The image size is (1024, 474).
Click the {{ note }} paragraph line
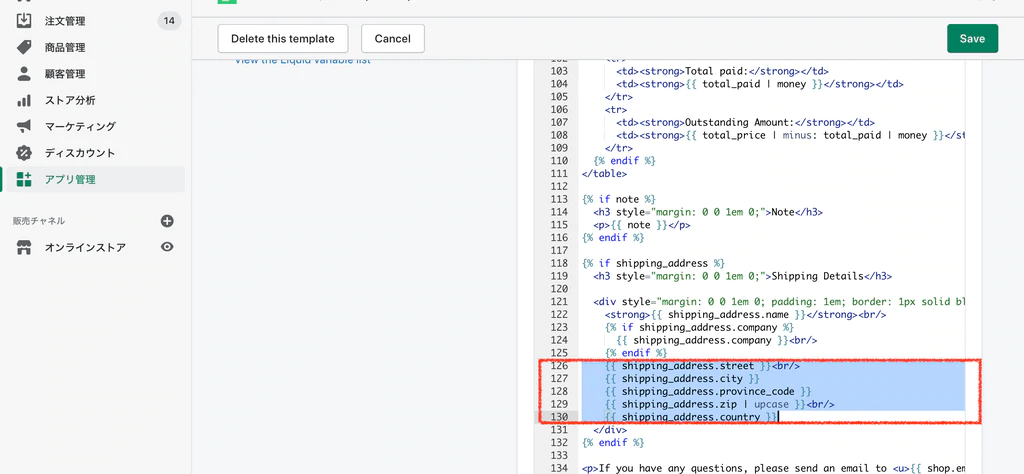pos(641,225)
